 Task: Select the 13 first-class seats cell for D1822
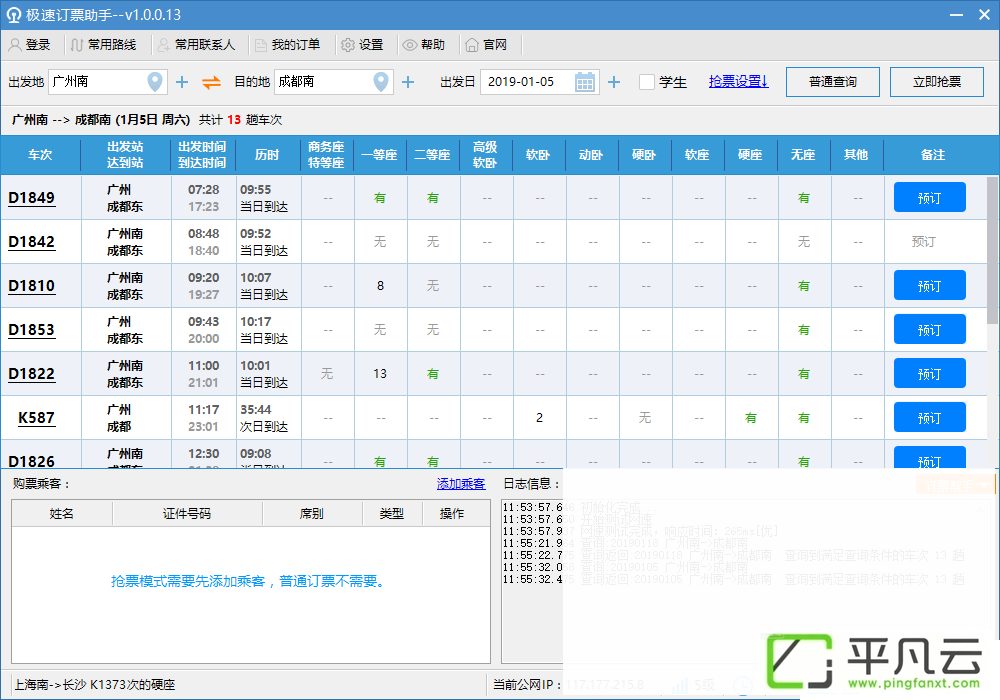click(380, 374)
